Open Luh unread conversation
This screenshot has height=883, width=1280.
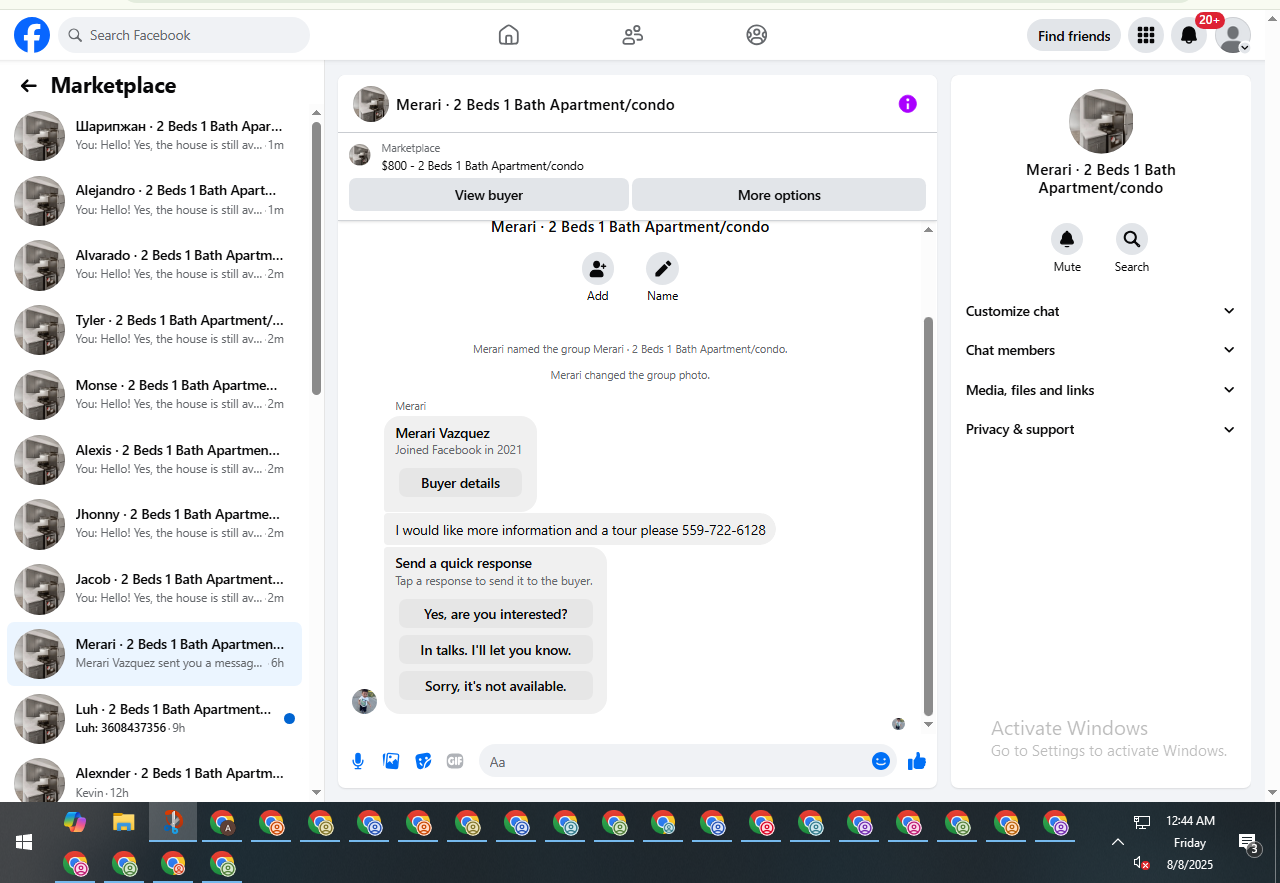154,719
